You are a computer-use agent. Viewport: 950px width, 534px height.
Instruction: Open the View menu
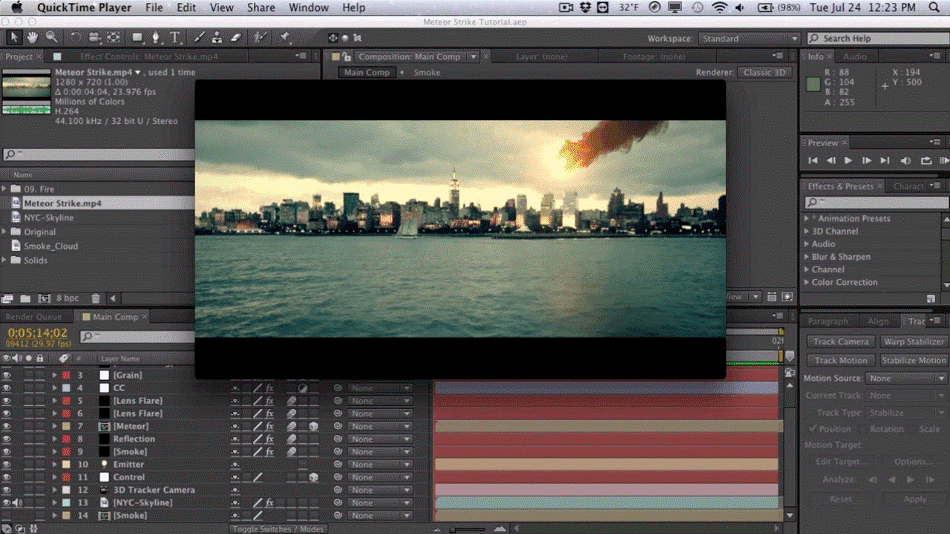tap(221, 8)
